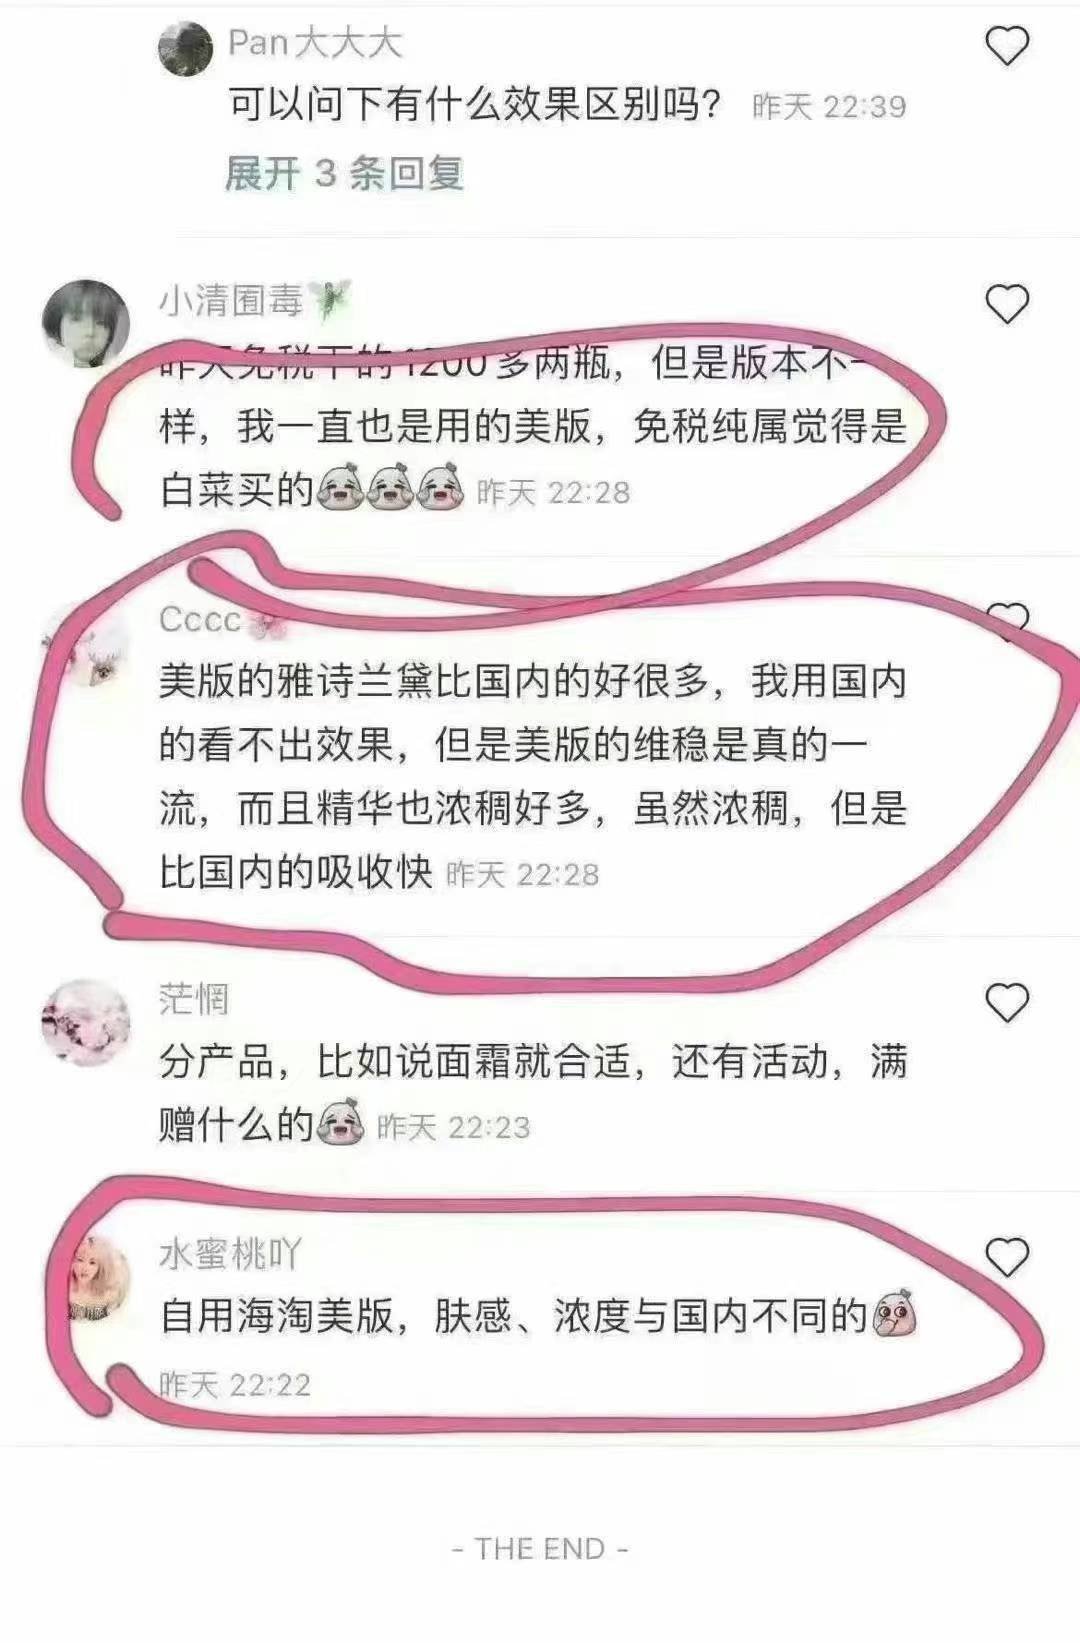Like 茫惘's comment with the heart
This screenshot has height=1643, width=1080.
tap(1007, 1002)
